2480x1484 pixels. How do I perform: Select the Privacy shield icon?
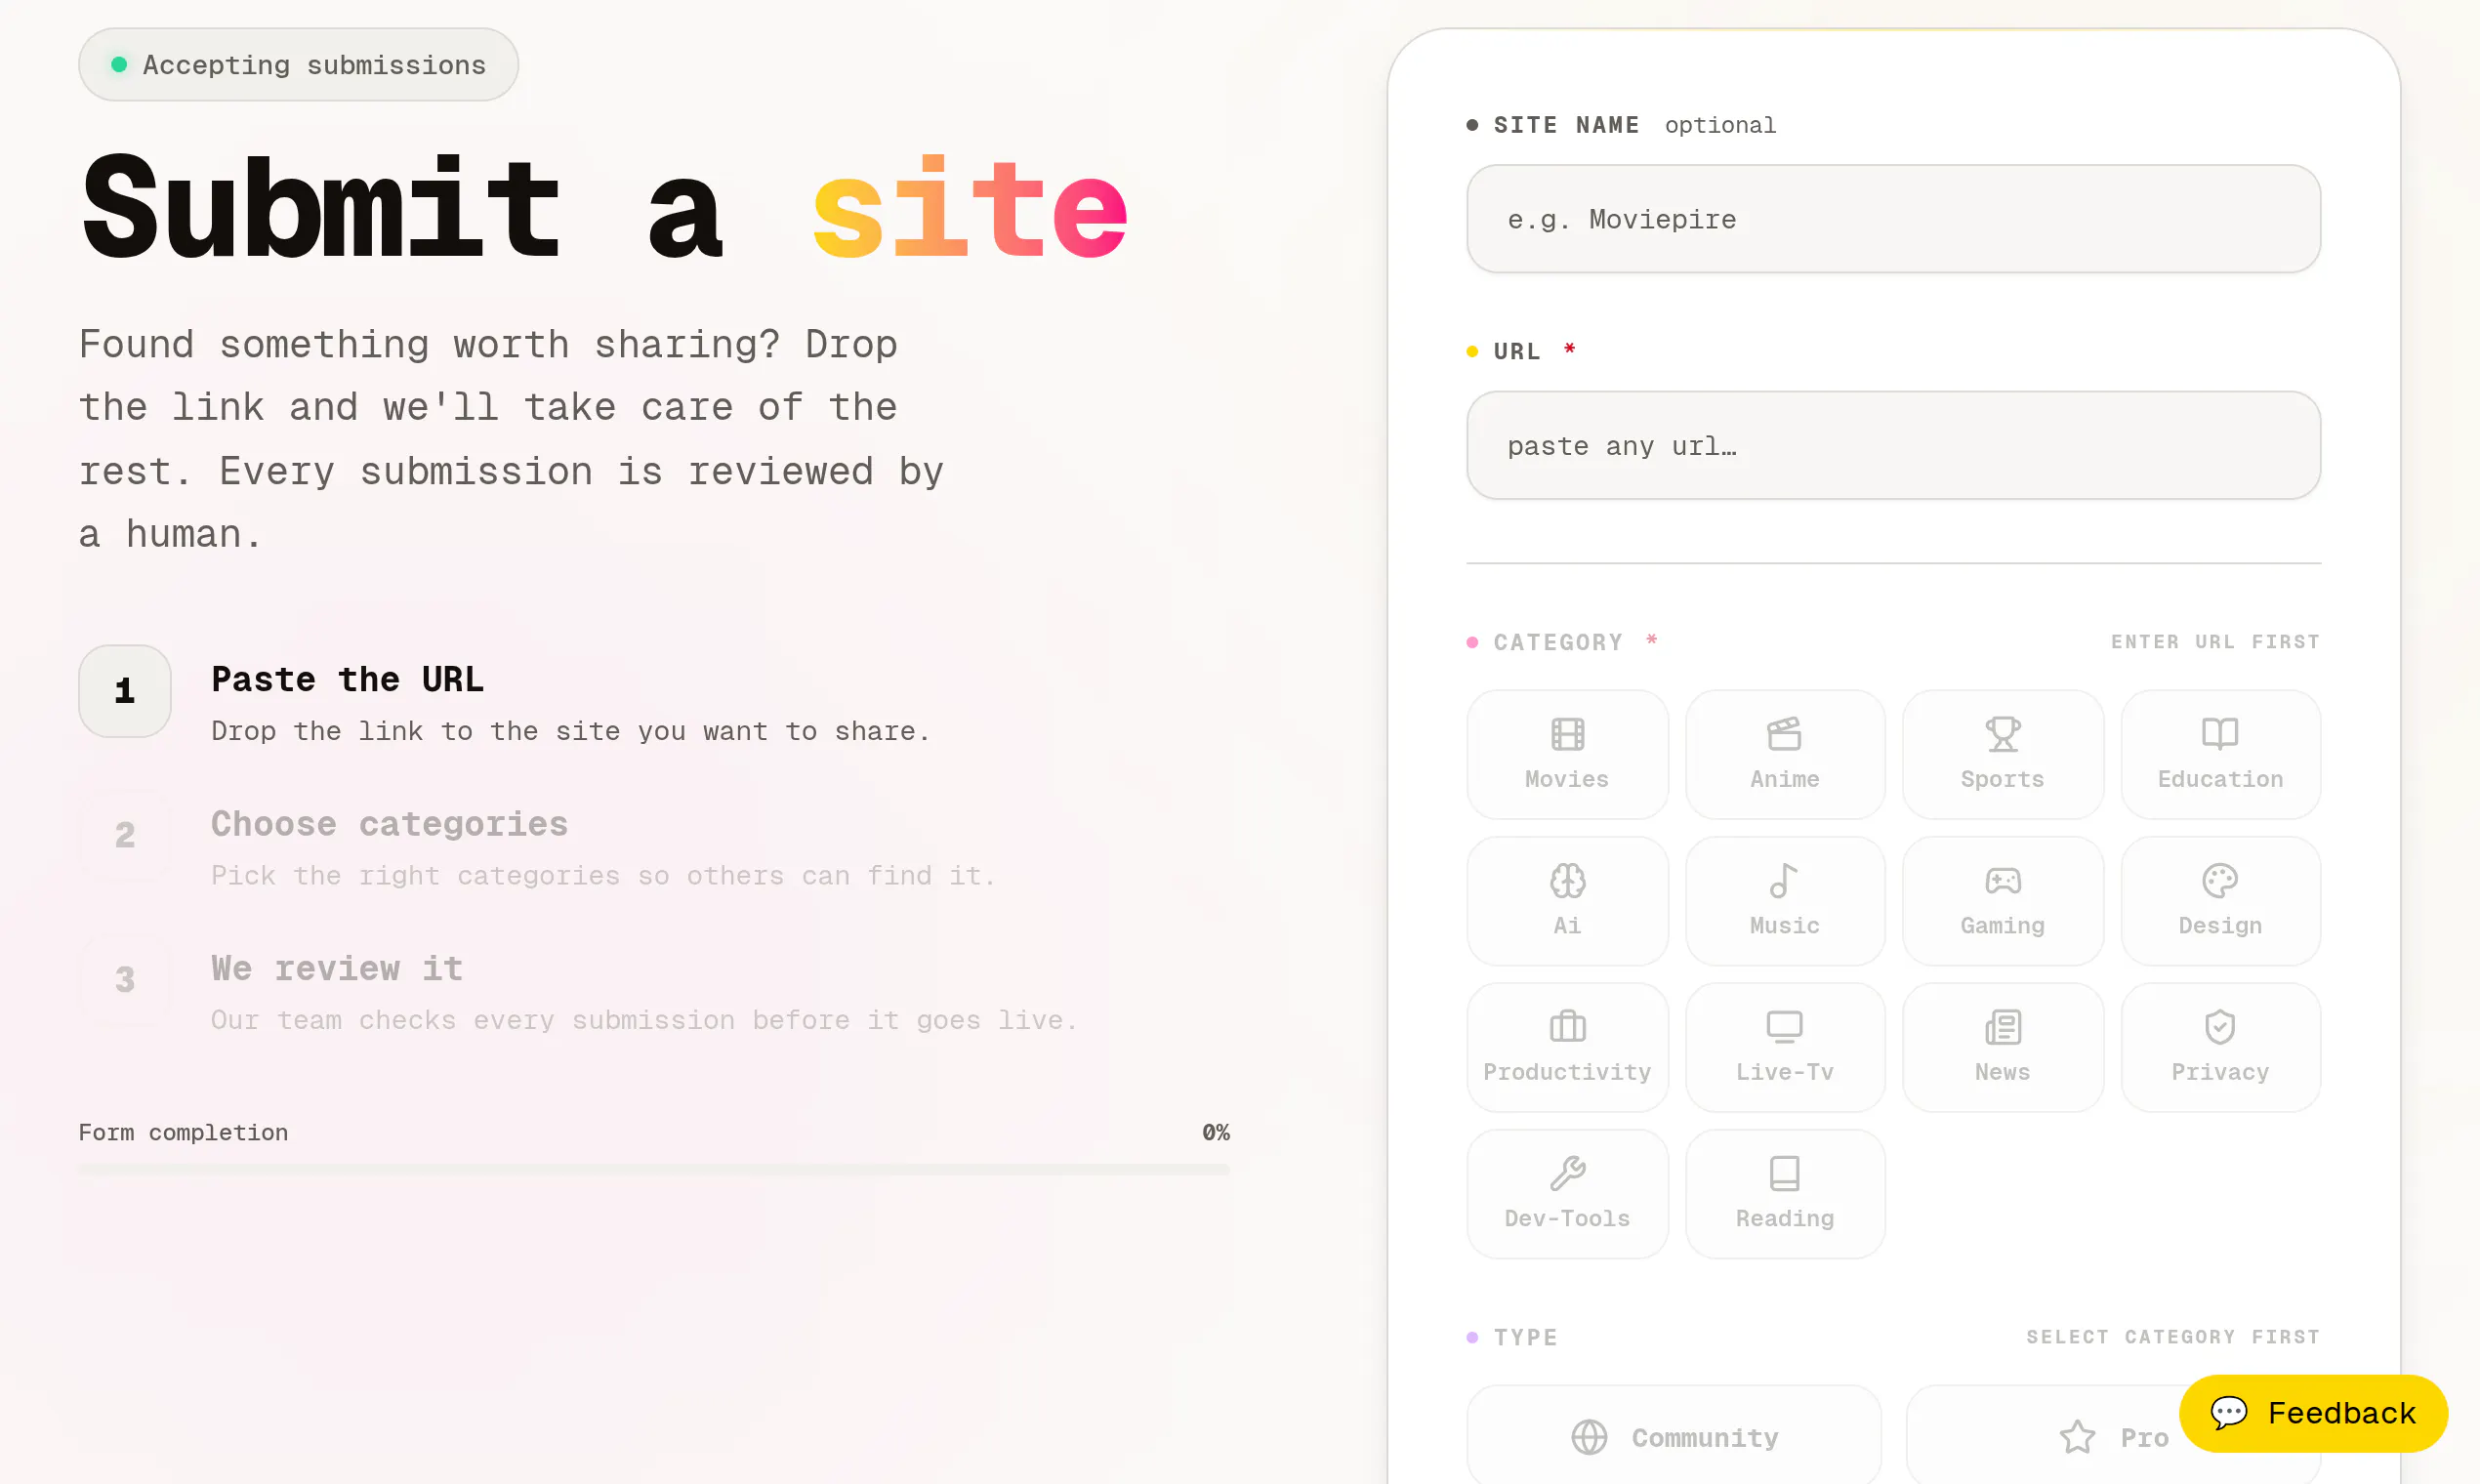point(2220,1027)
